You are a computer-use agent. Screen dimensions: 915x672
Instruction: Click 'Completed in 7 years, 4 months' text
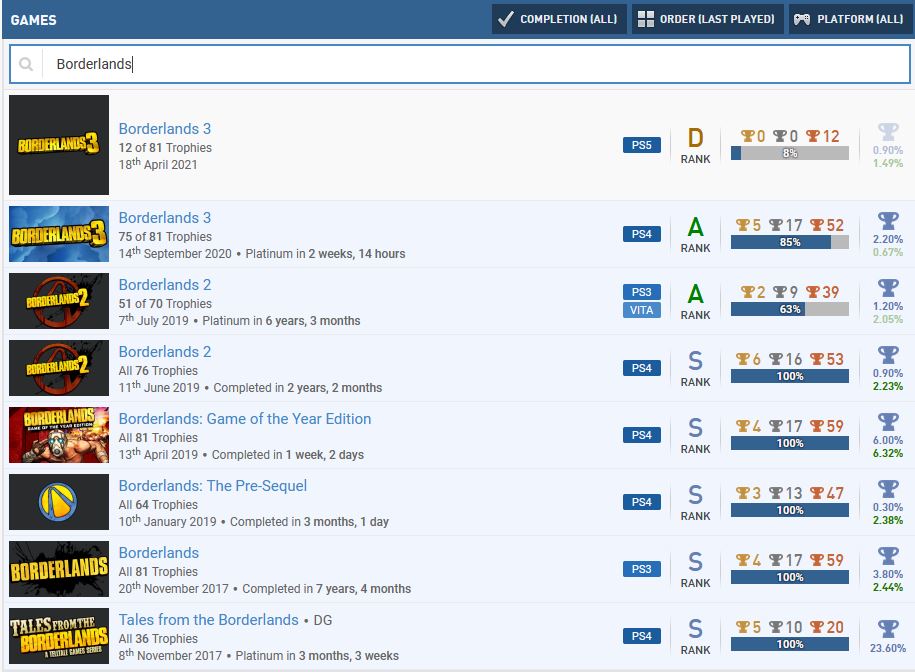point(327,589)
